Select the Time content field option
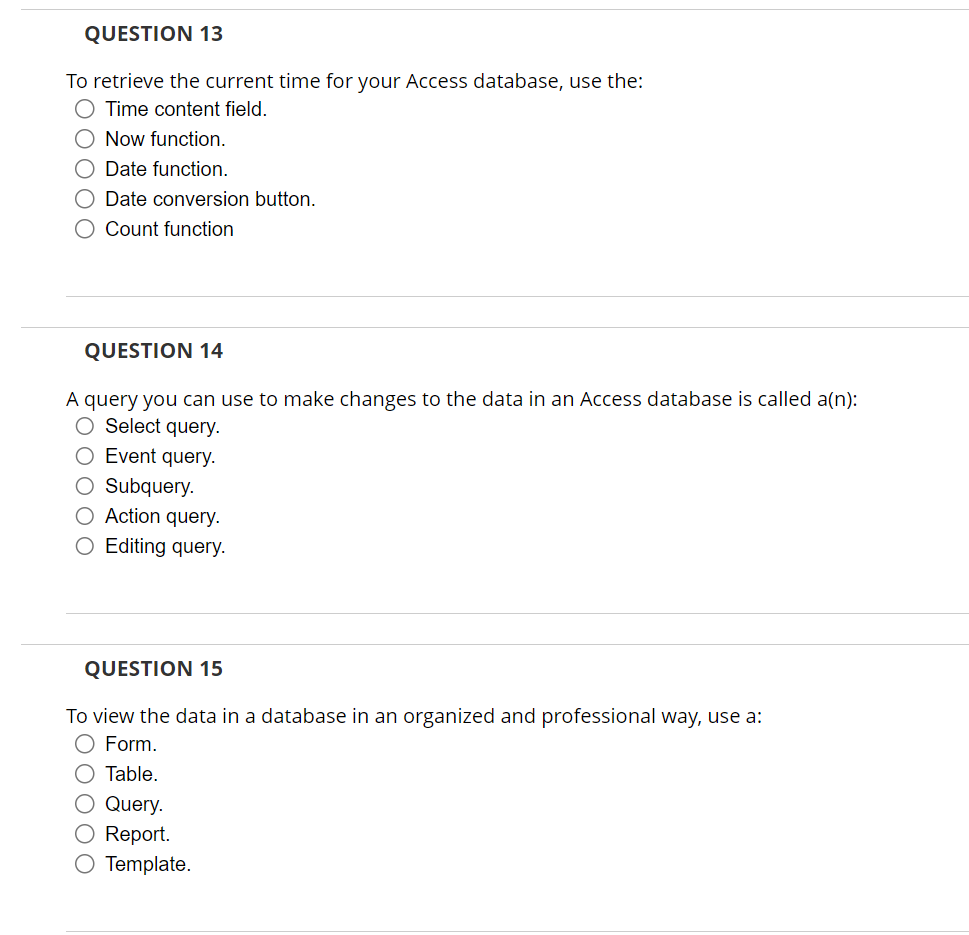The height and width of the screenshot is (935, 969). pos(84,108)
